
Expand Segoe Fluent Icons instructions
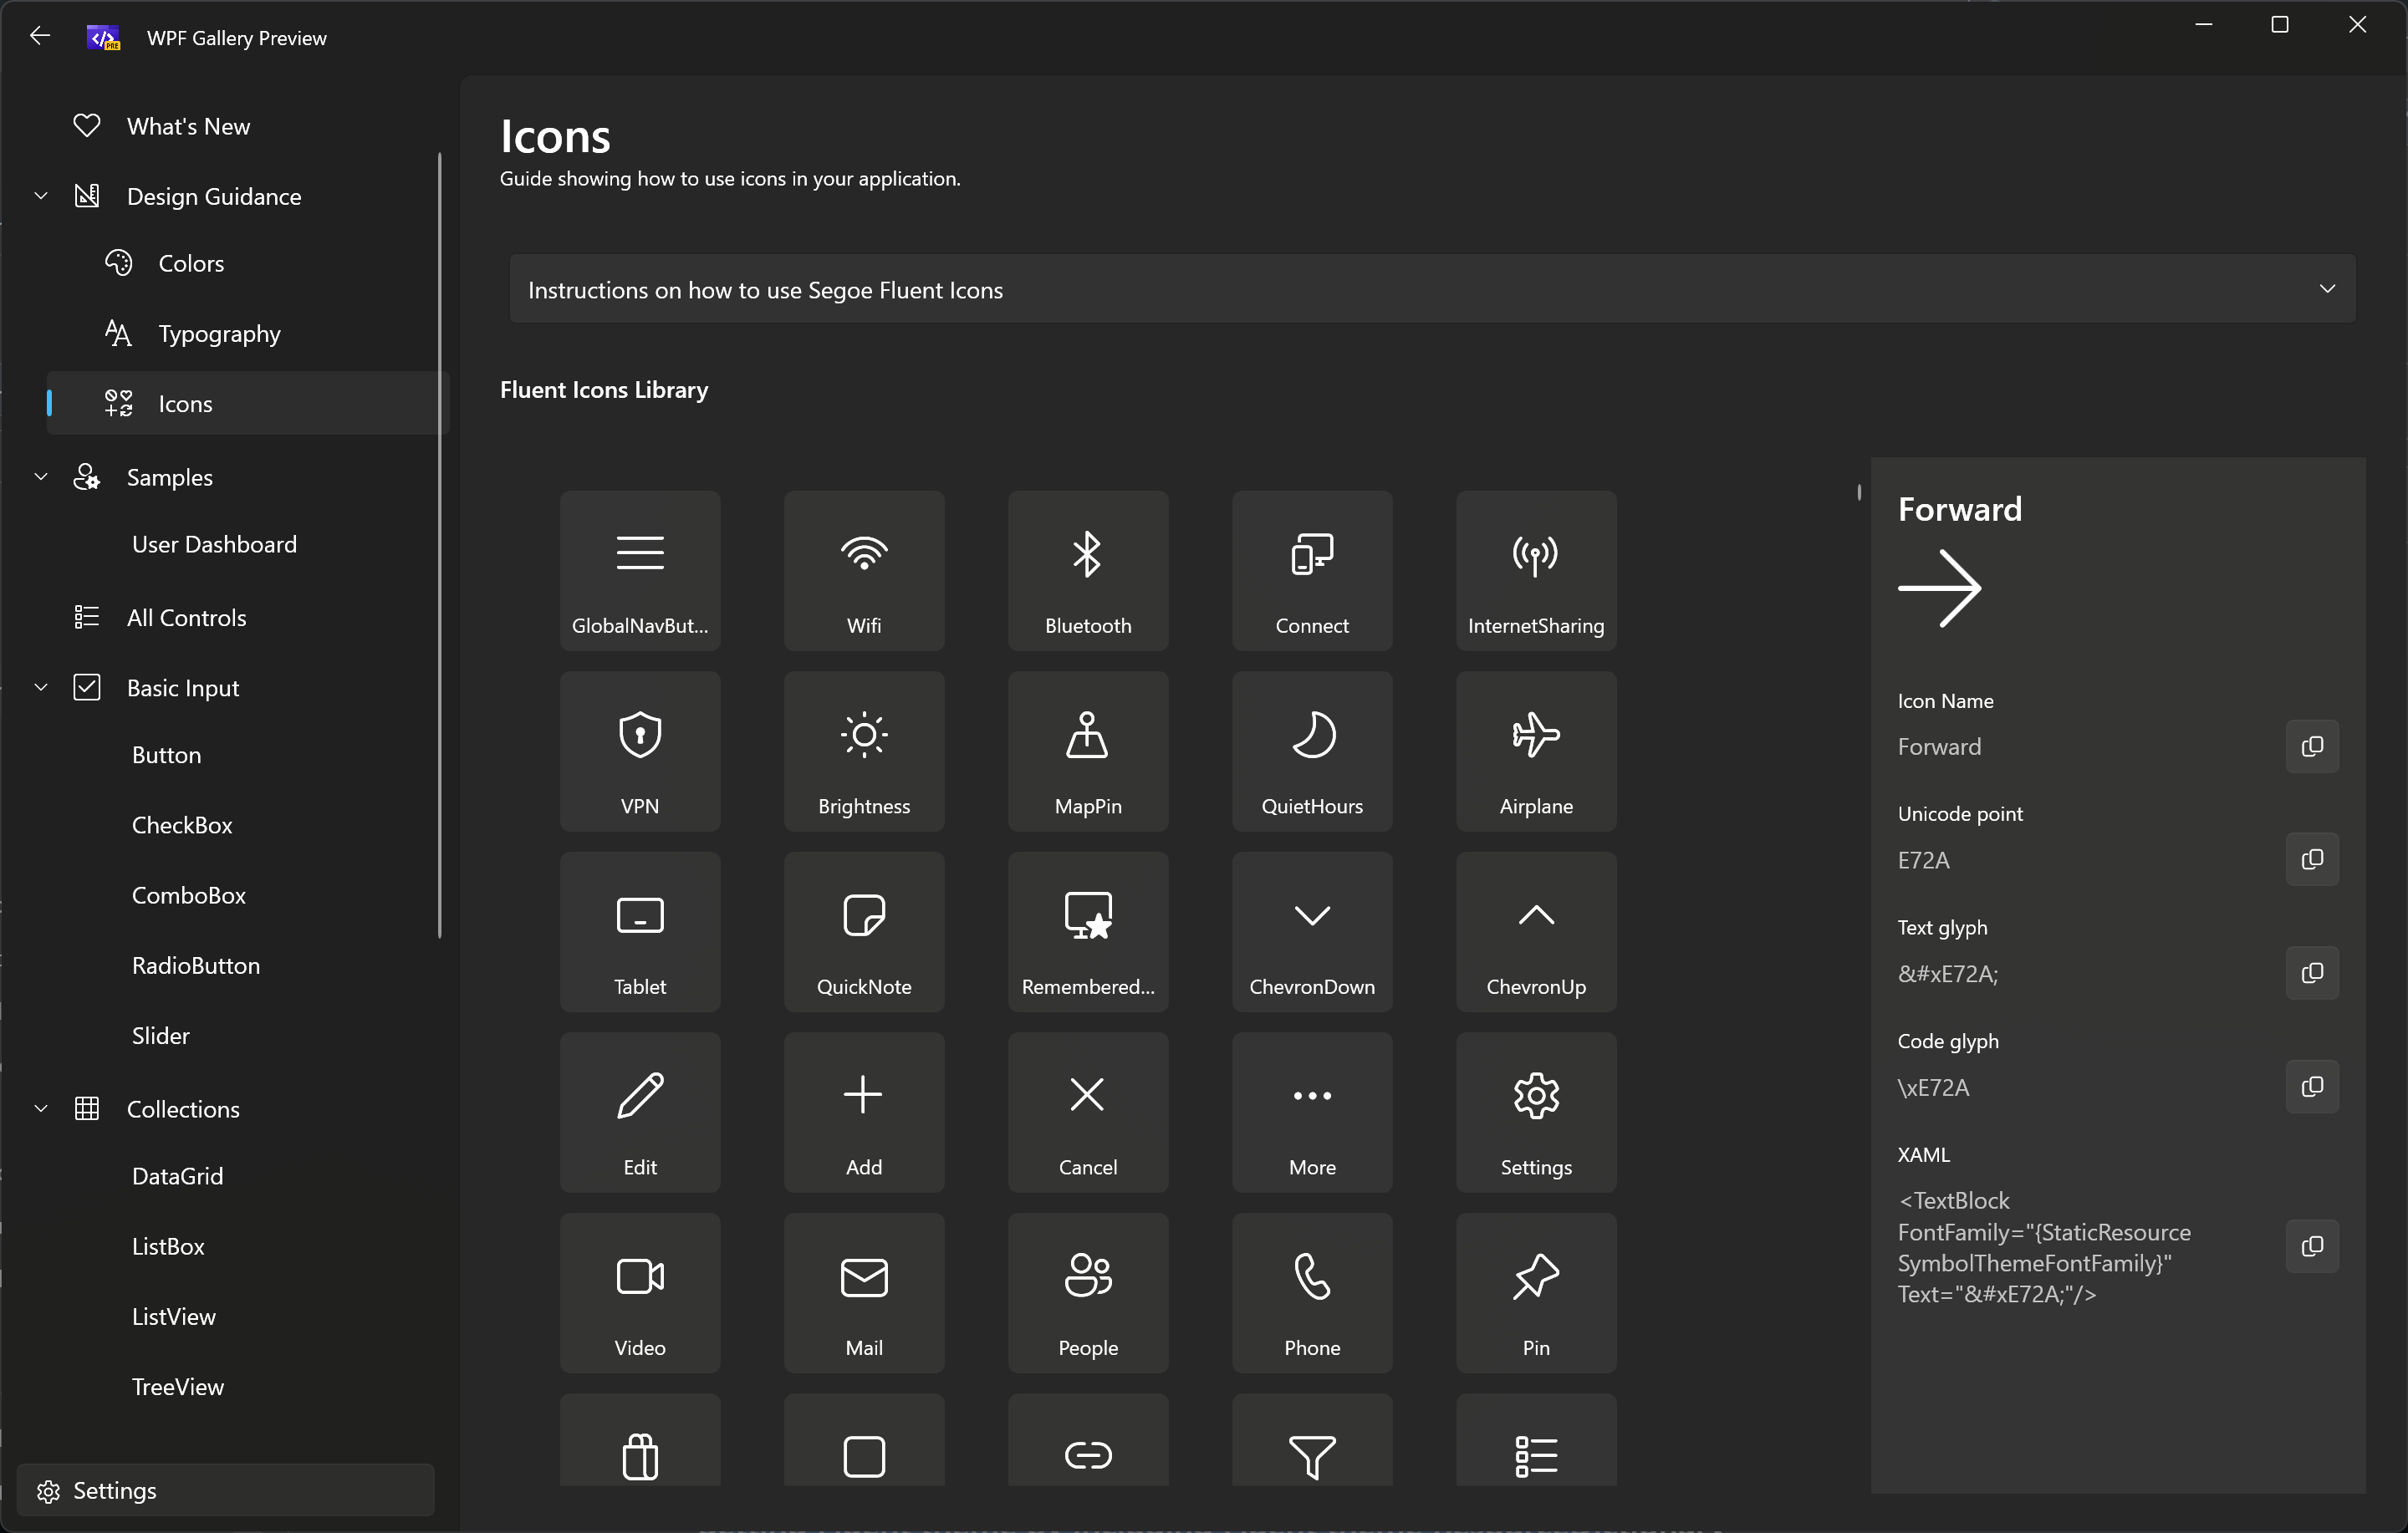[x=1432, y=289]
